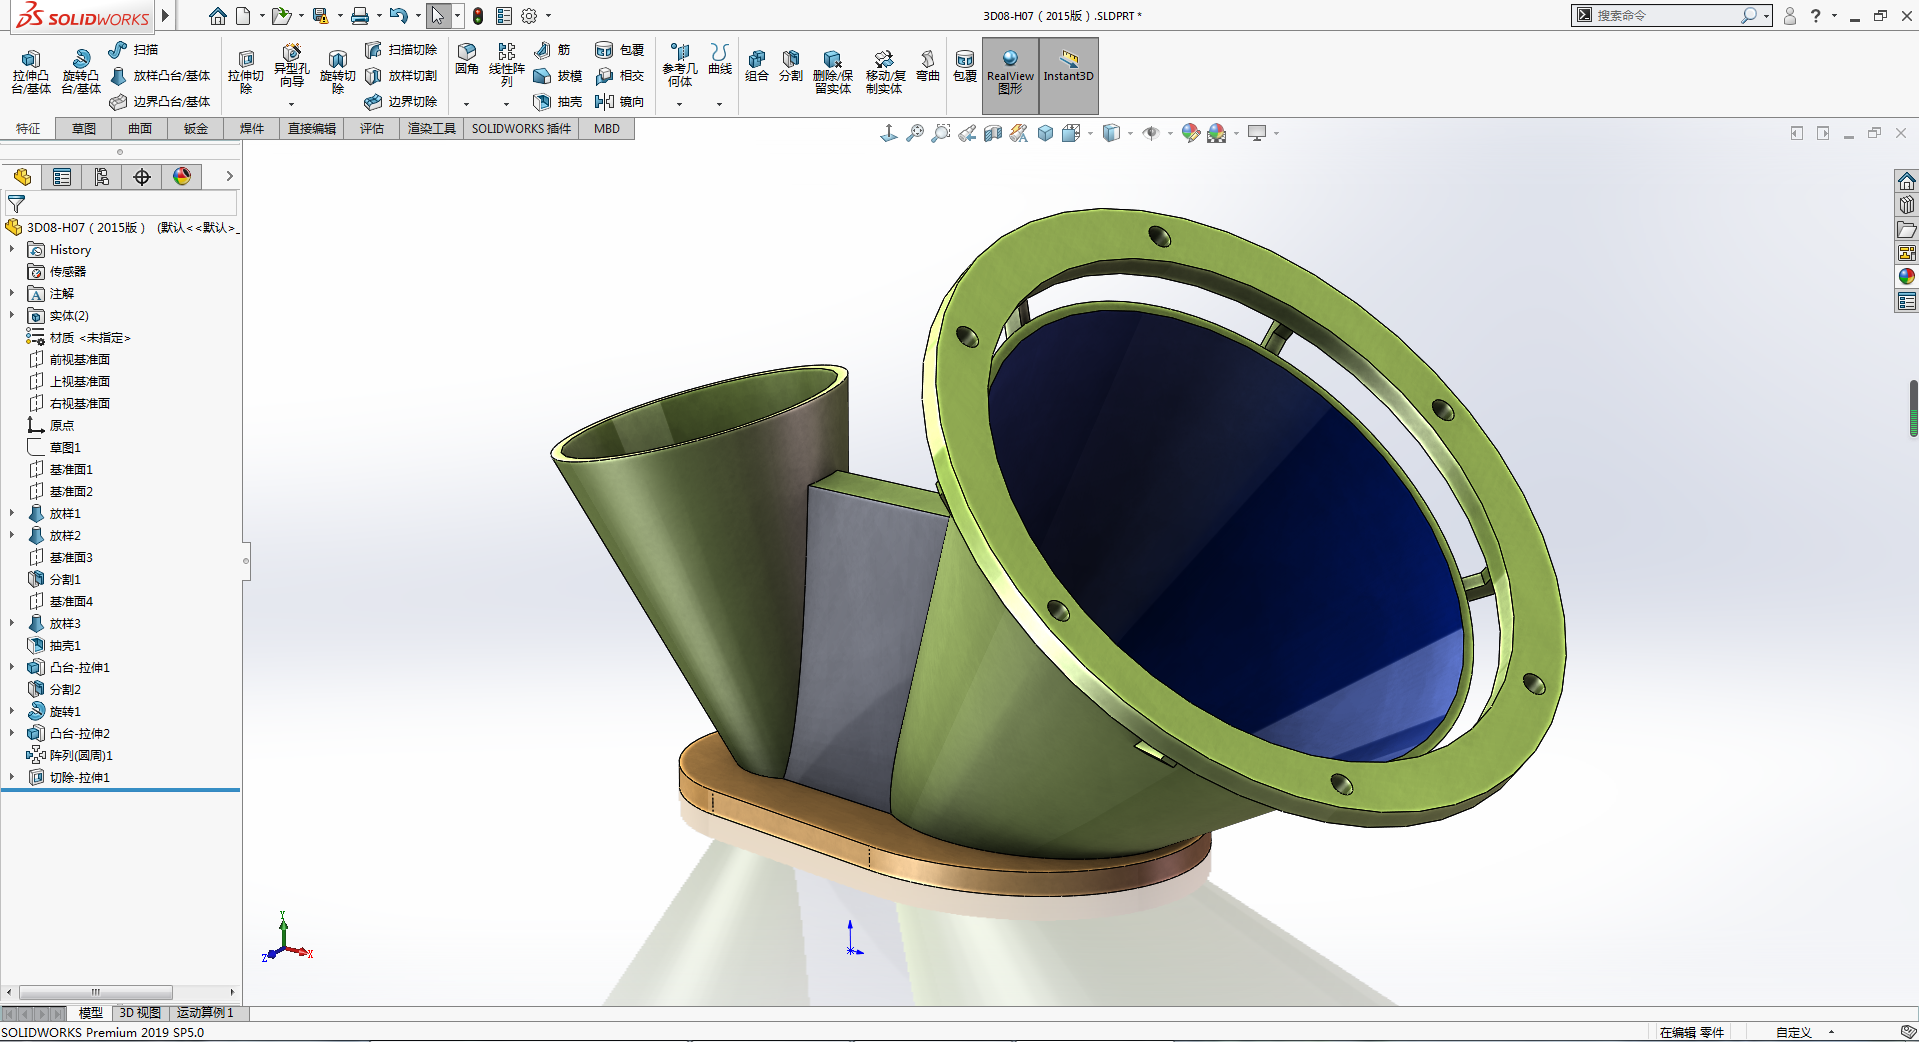Toggle the rebuild traffic light button
The width and height of the screenshot is (1919, 1042).
478,16
